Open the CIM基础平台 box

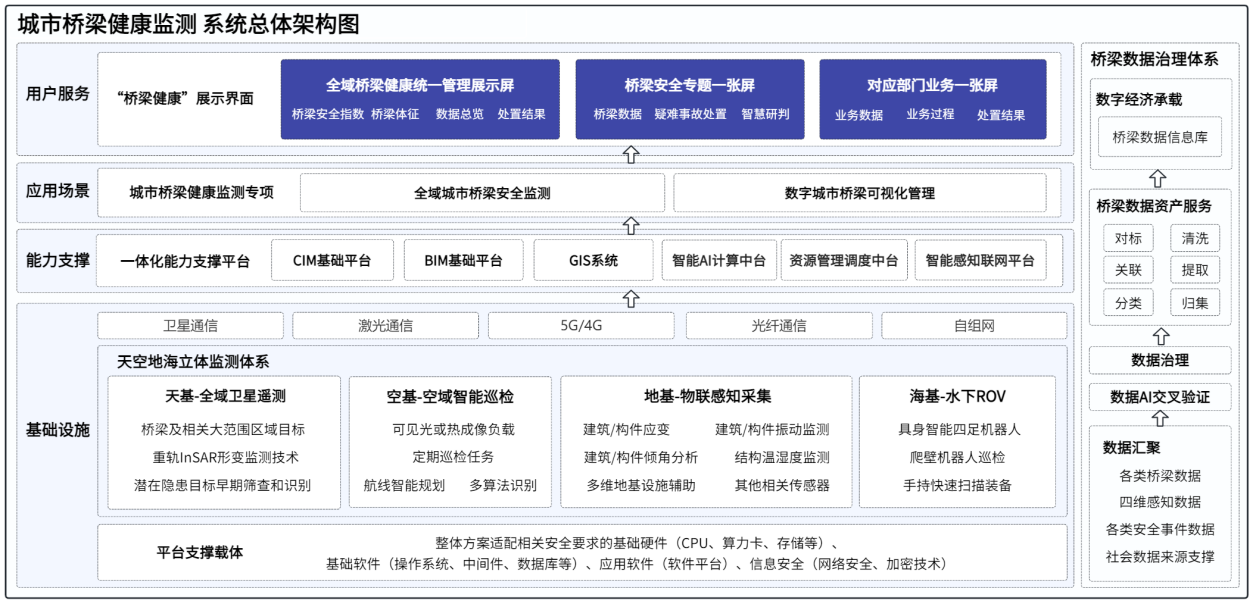coord(332,260)
